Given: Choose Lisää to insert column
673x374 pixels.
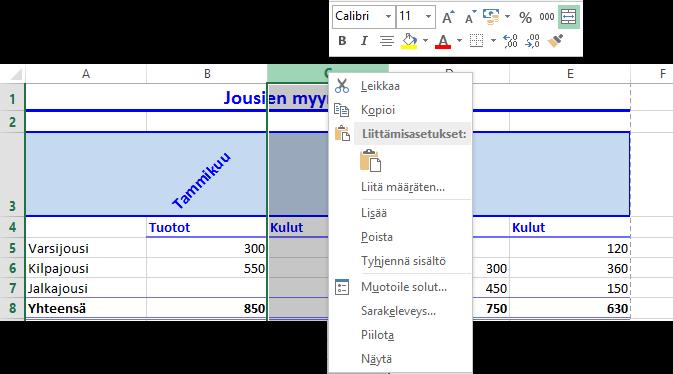Looking at the screenshot, I should 400,213.
